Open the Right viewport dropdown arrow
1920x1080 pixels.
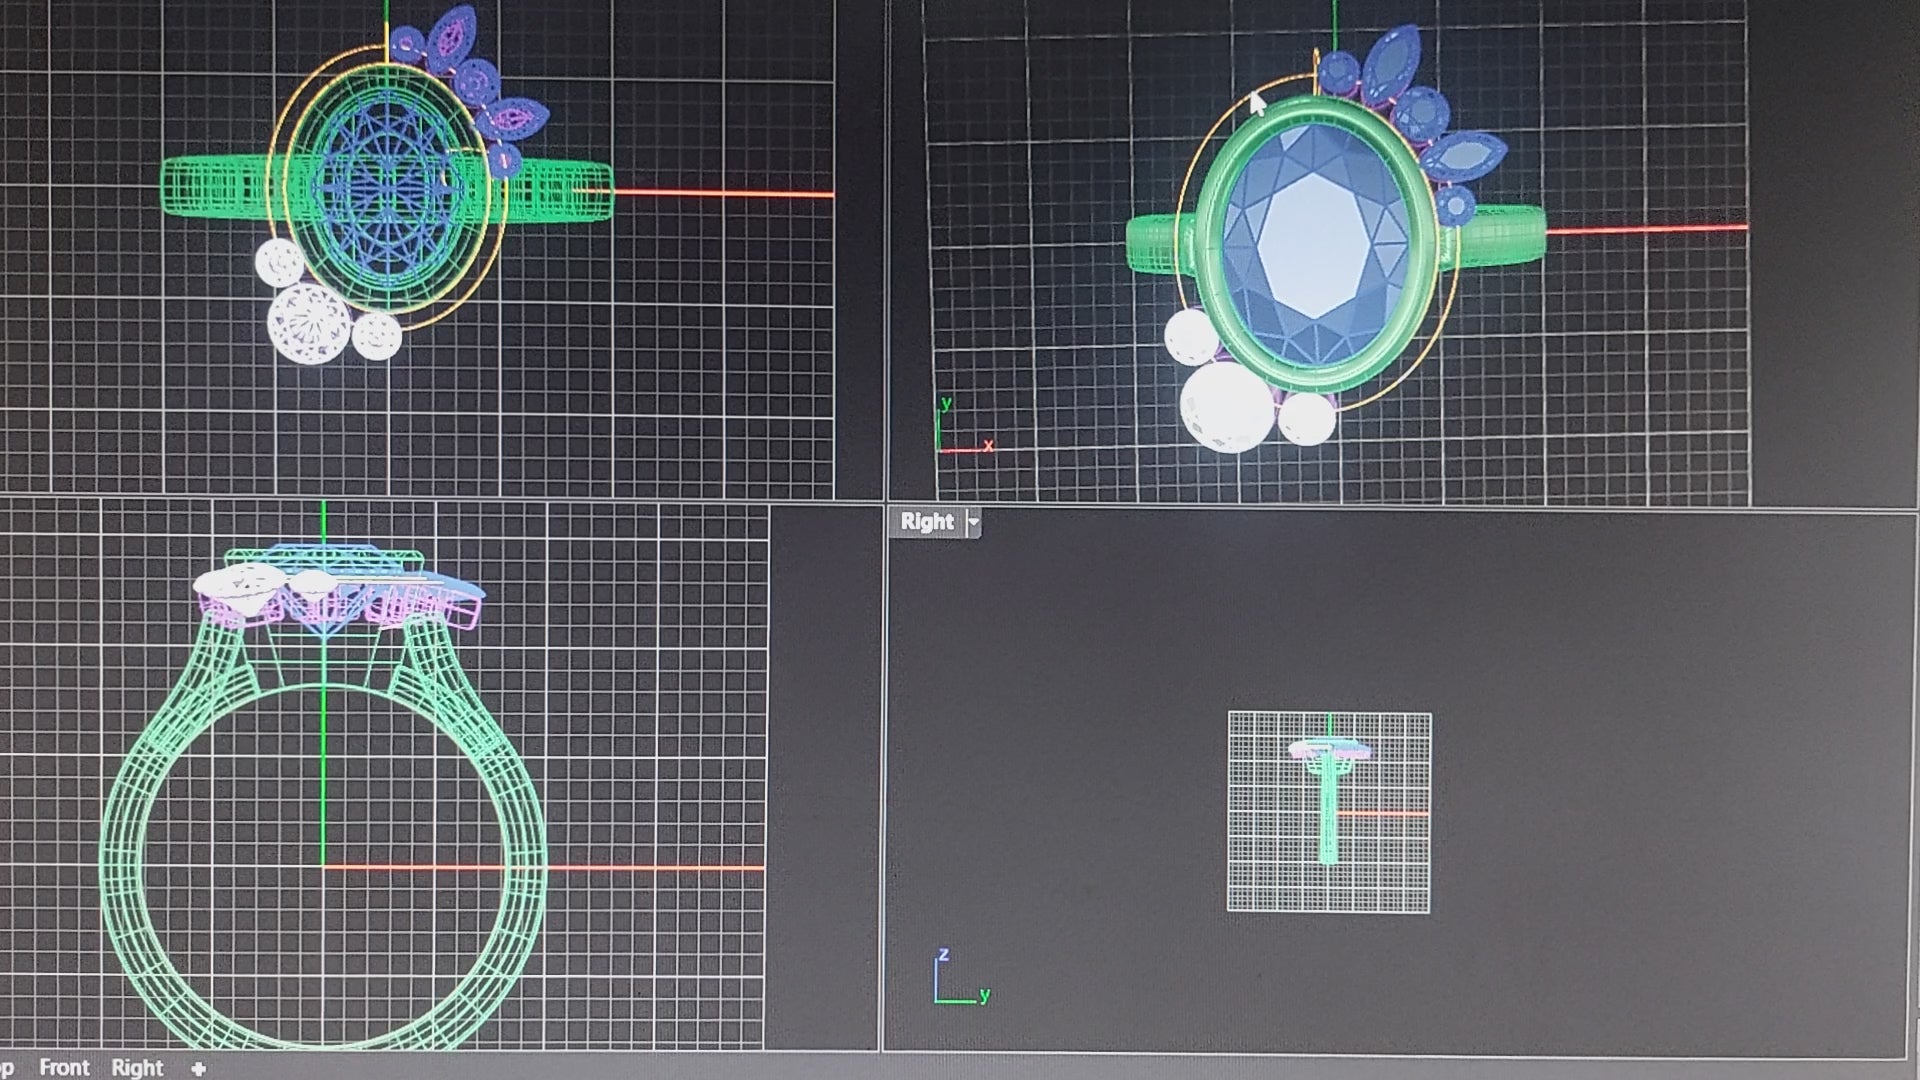(x=973, y=522)
